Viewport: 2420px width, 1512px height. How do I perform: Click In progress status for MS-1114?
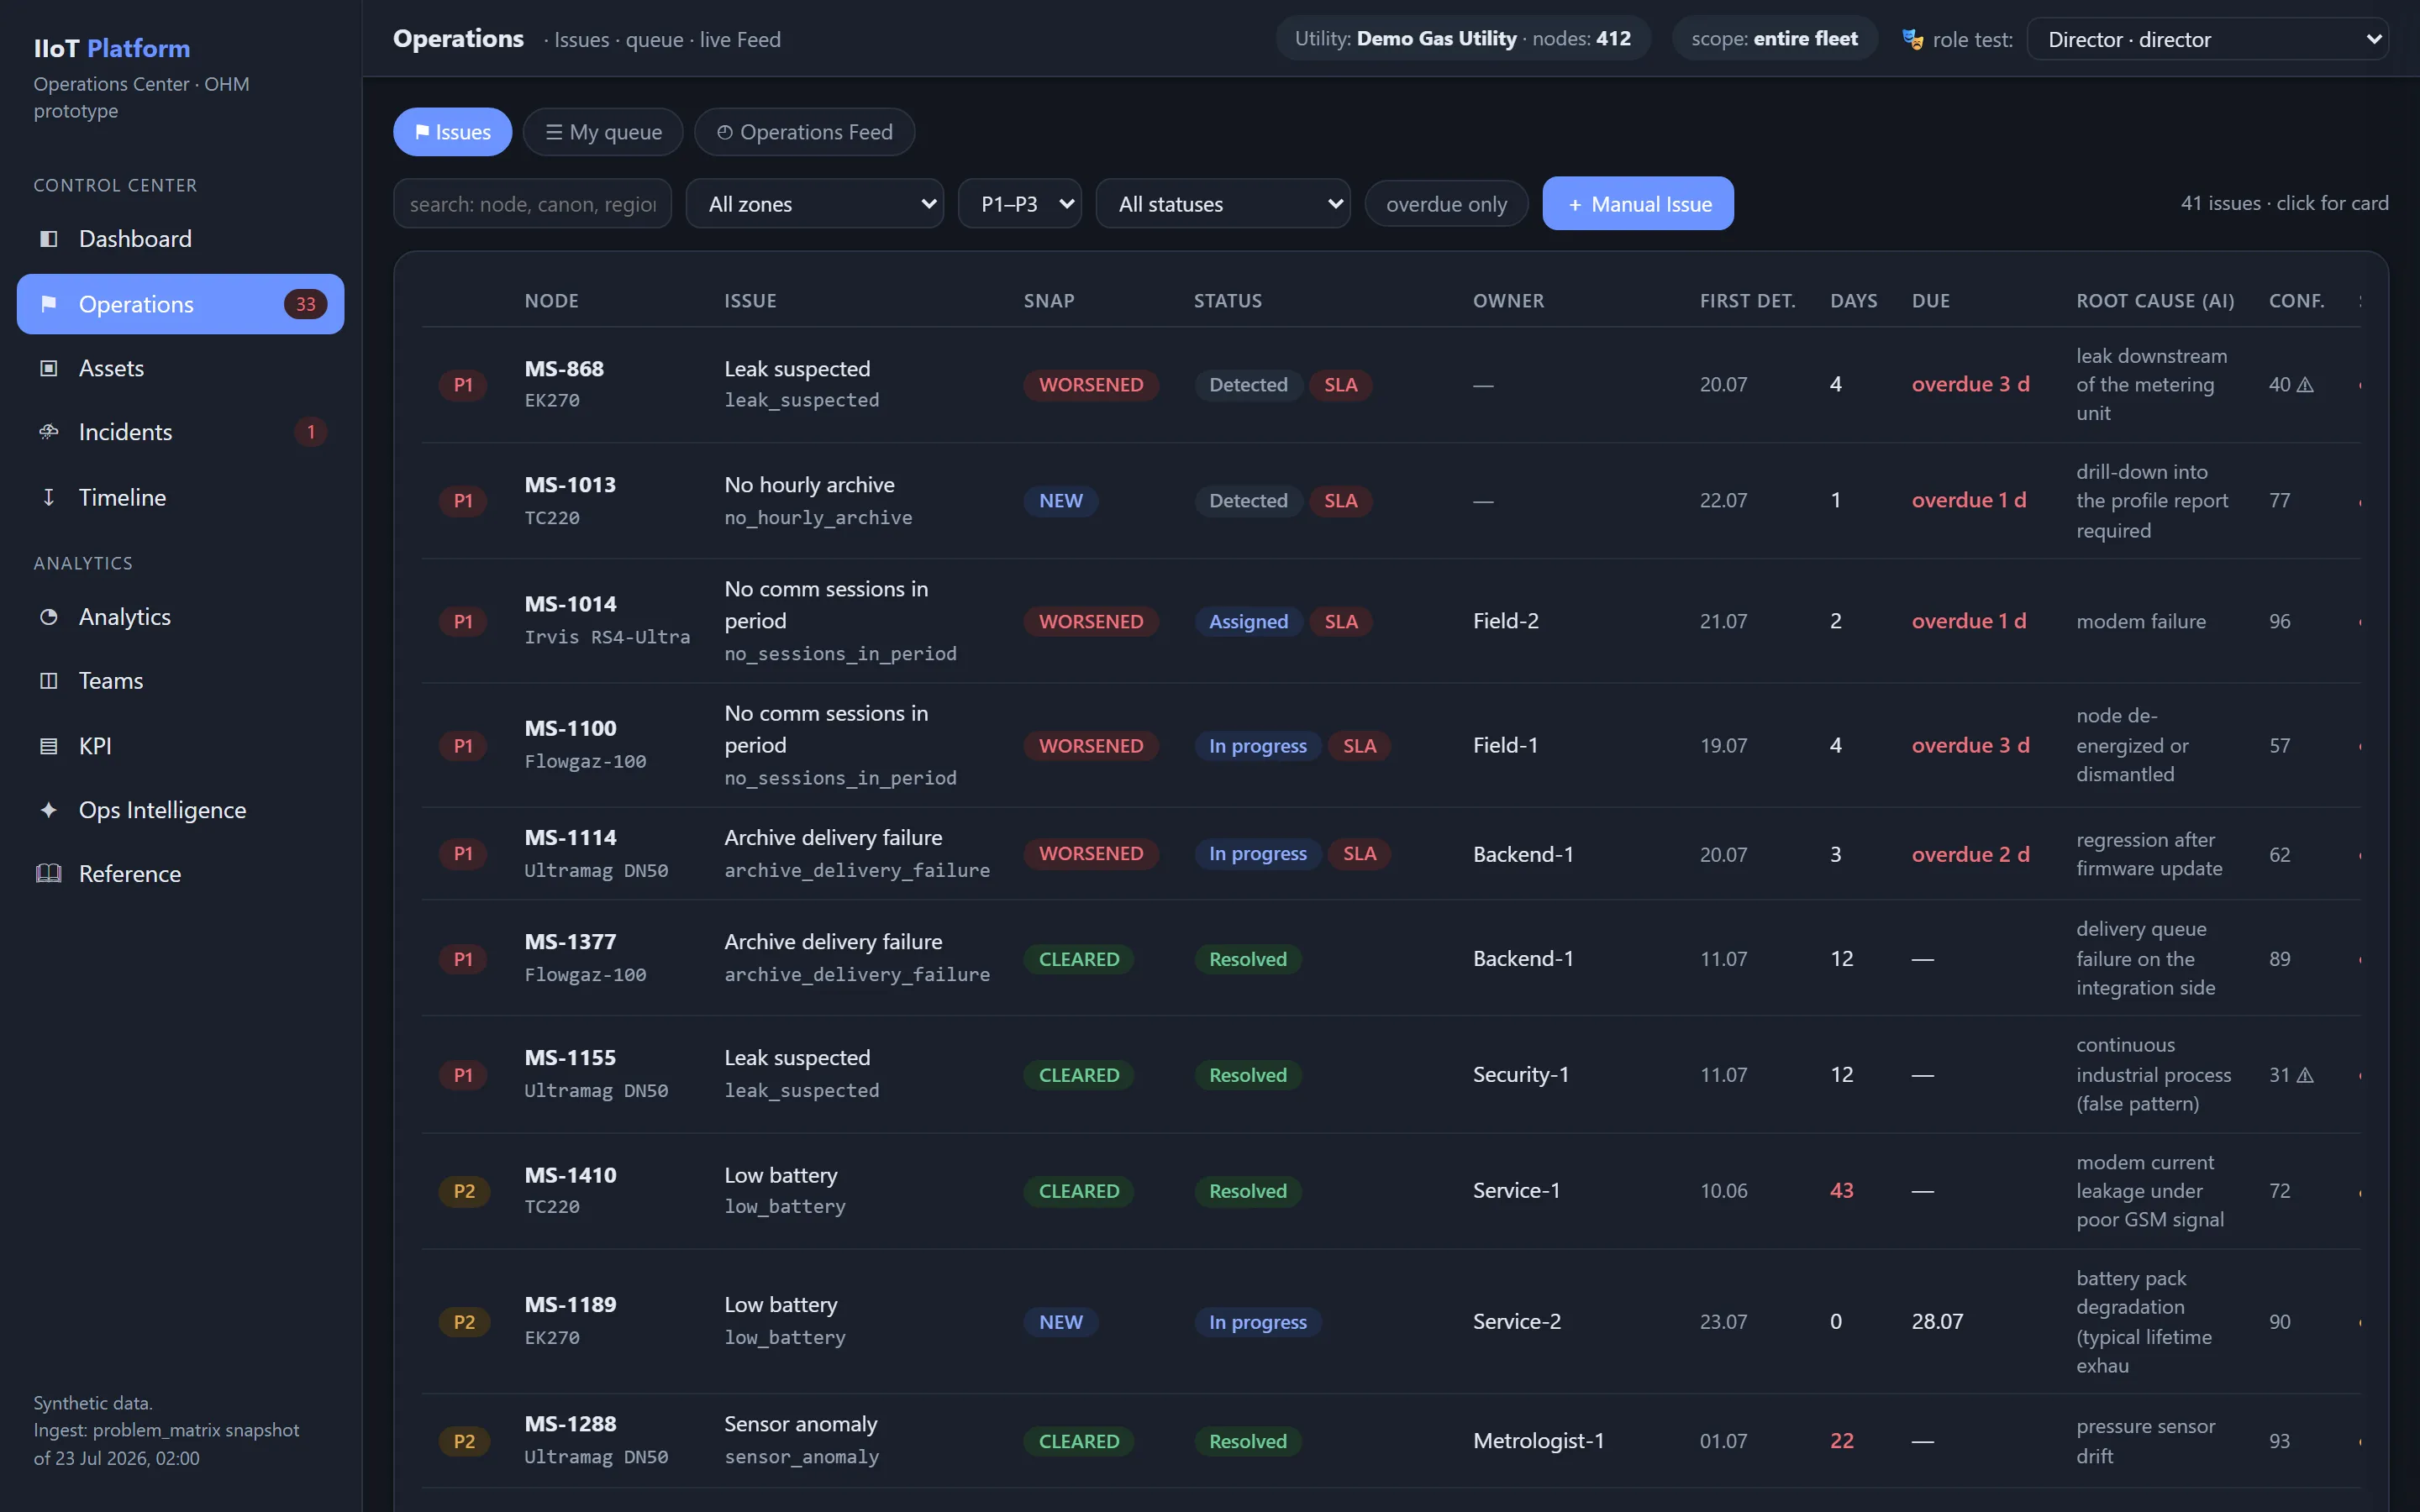pyautogui.click(x=1258, y=854)
